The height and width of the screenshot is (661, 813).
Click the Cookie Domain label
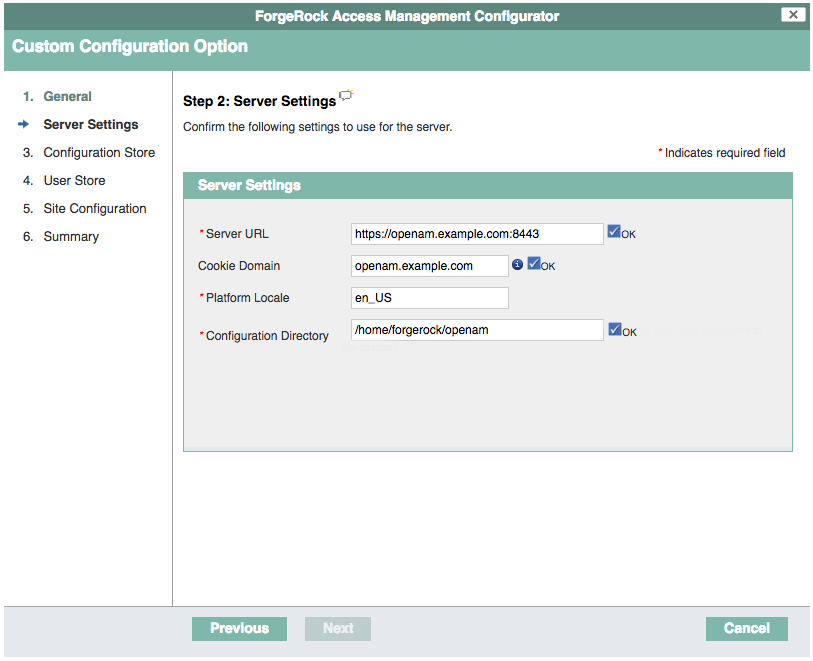point(239,266)
